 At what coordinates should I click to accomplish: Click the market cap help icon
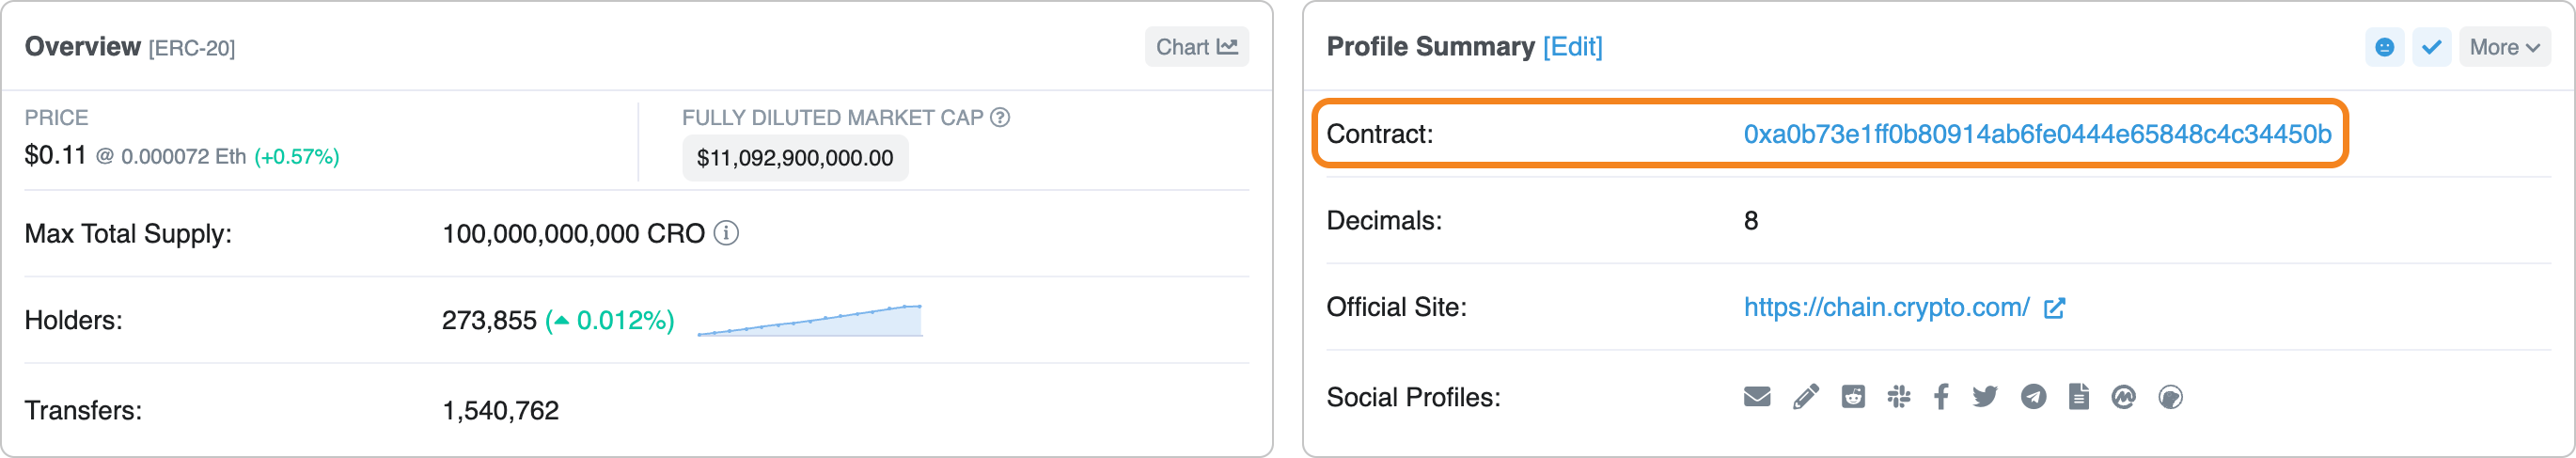1000,117
